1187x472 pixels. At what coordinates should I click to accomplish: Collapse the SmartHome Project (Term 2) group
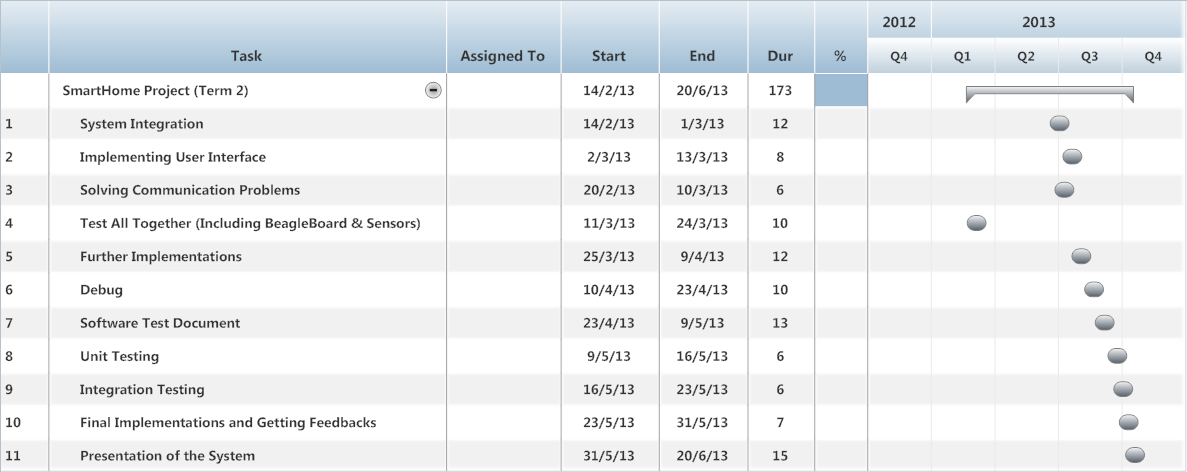pyautogui.click(x=433, y=90)
